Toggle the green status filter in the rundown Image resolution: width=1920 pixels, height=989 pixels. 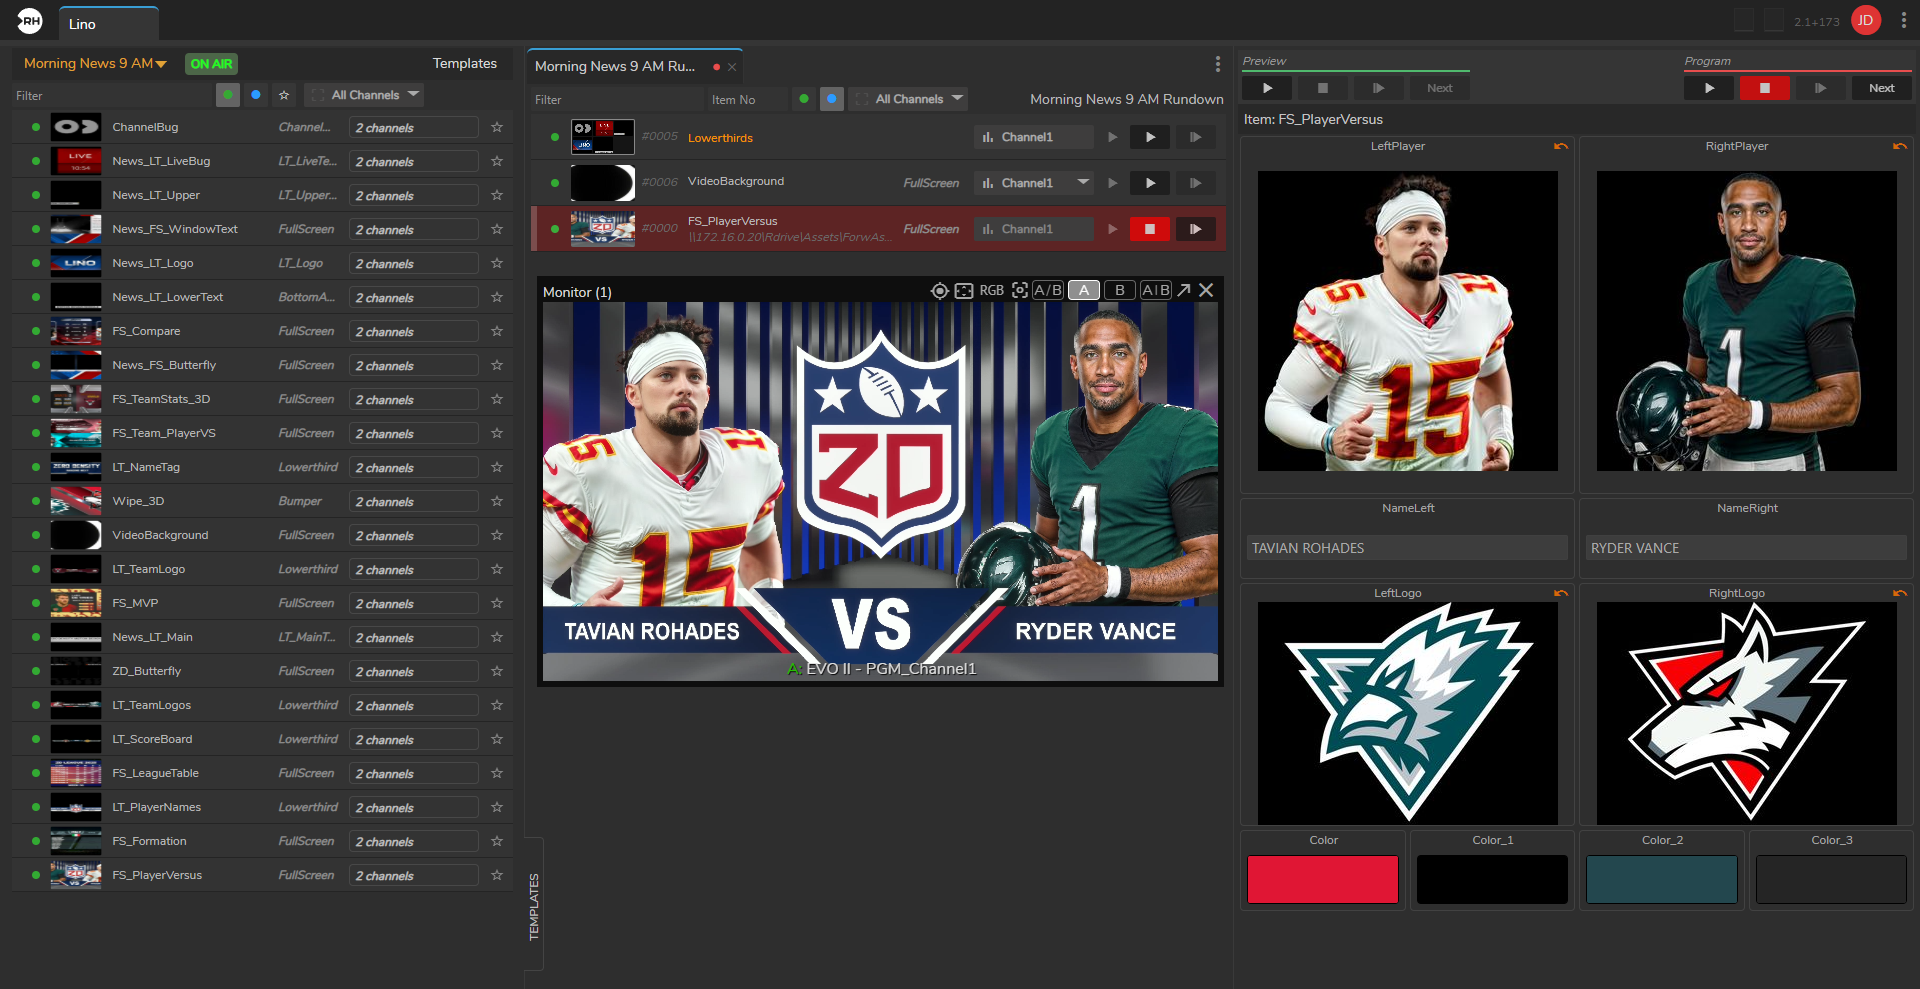(x=803, y=99)
